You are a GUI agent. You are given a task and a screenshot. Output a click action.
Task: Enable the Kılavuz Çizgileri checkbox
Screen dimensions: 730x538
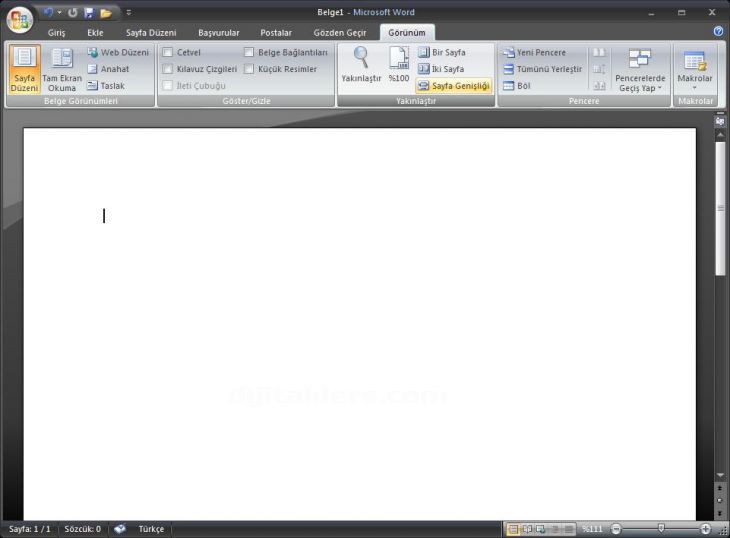coord(168,69)
